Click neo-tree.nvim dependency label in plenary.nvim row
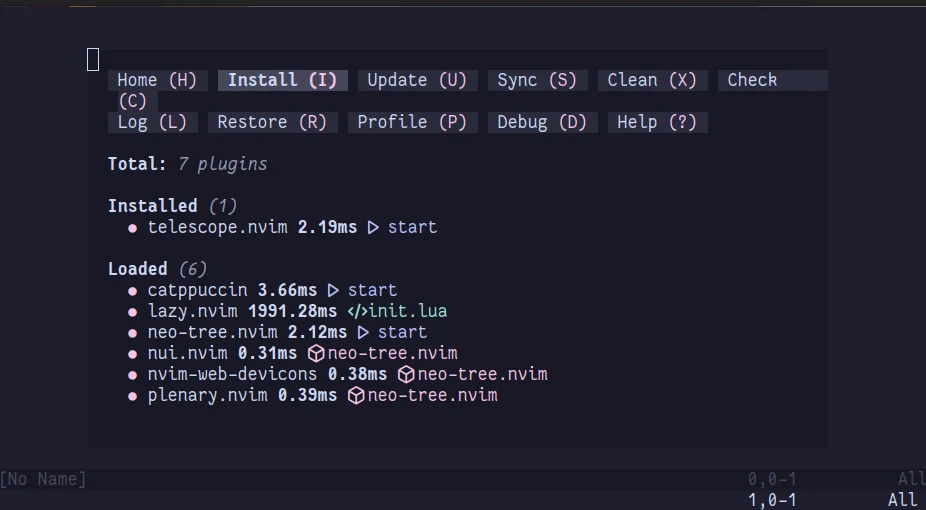 [x=432, y=395]
